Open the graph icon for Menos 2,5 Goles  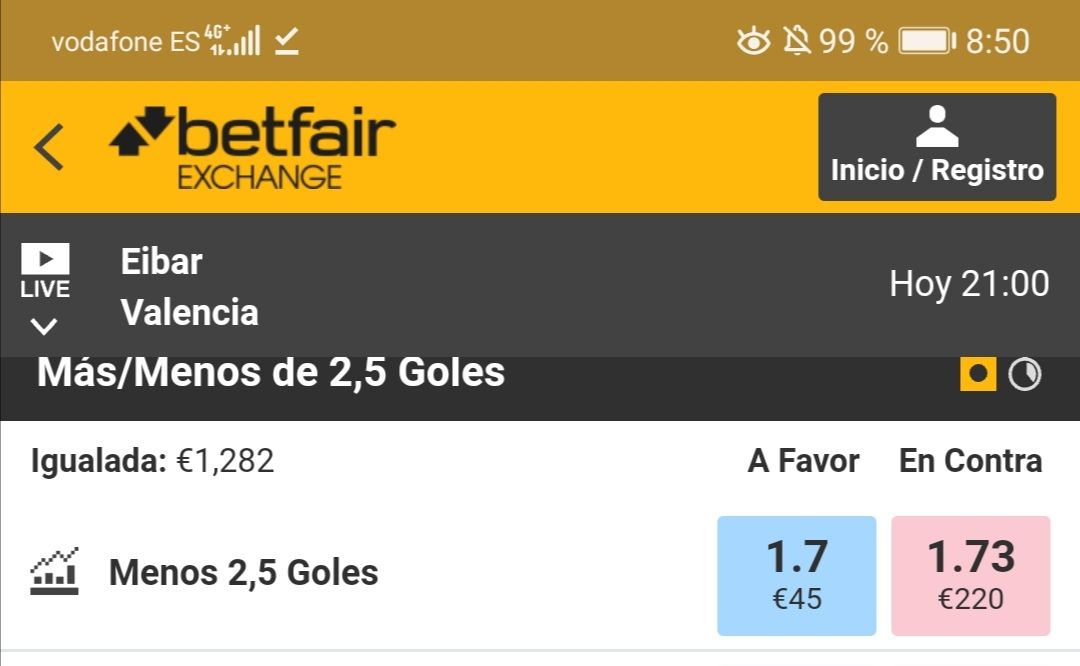(54, 572)
